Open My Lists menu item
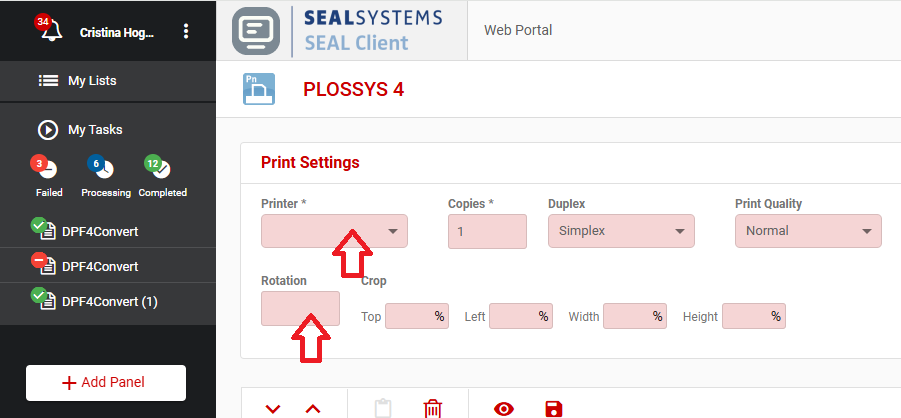The image size is (901, 418). [98, 81]
